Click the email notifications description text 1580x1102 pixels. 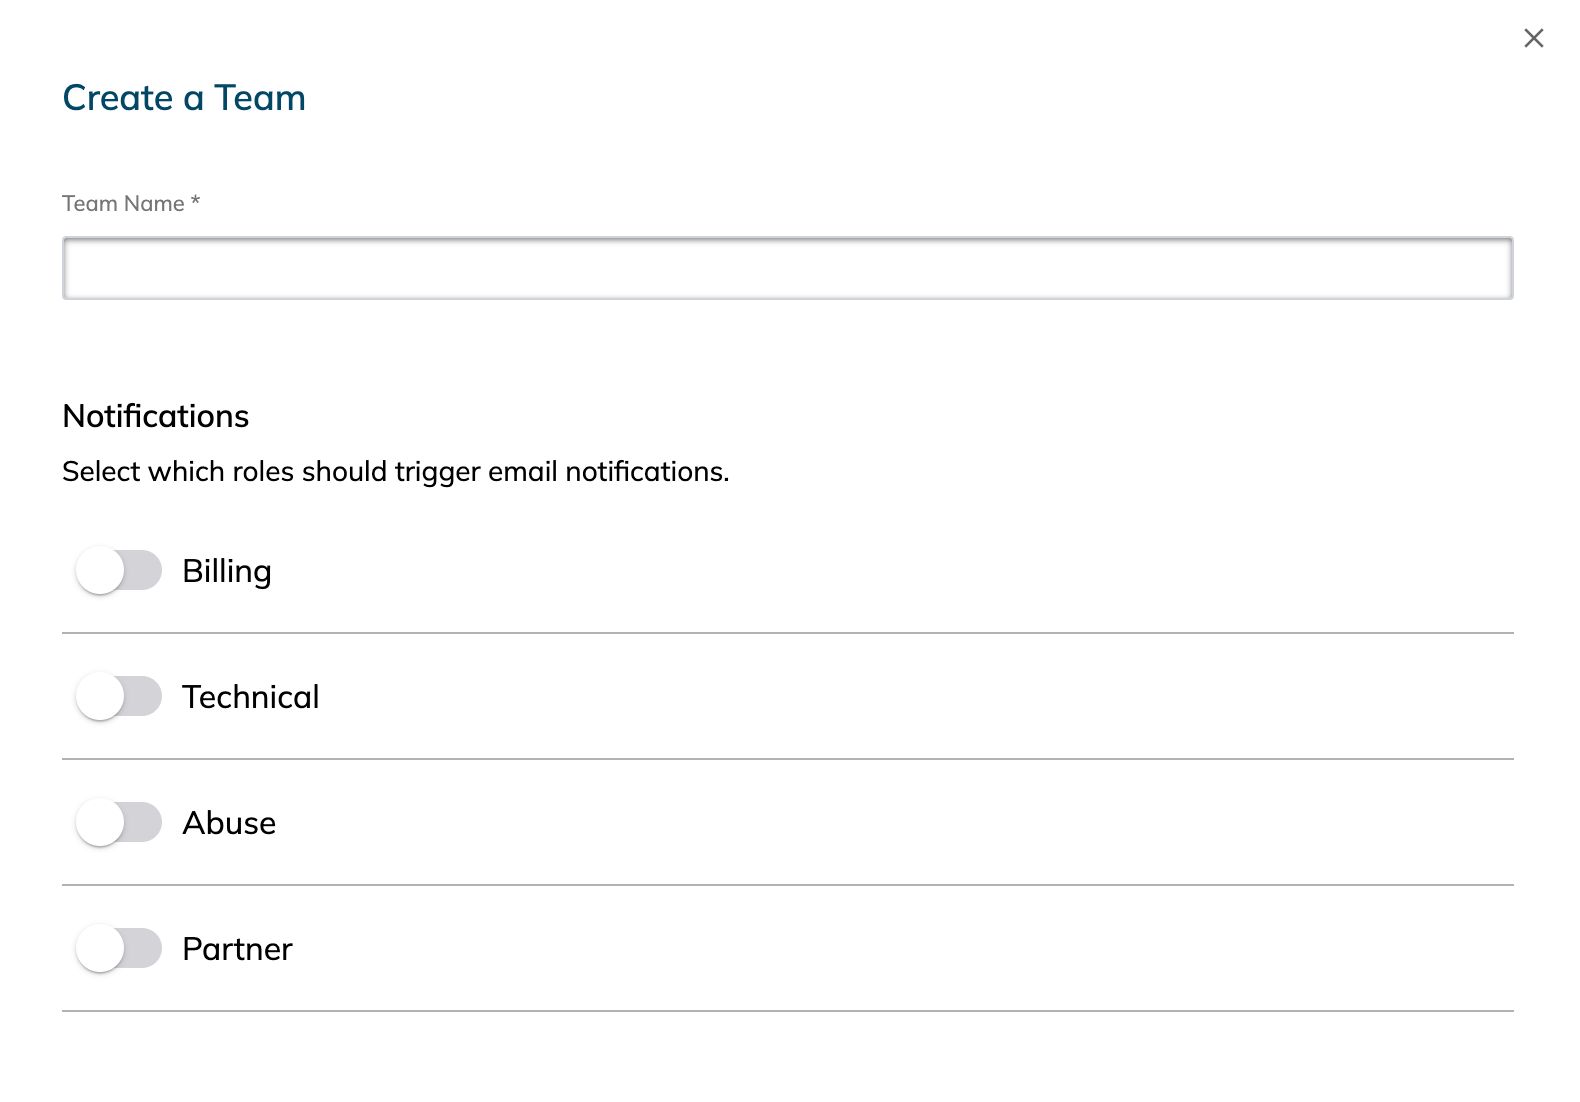pos(395,471)
